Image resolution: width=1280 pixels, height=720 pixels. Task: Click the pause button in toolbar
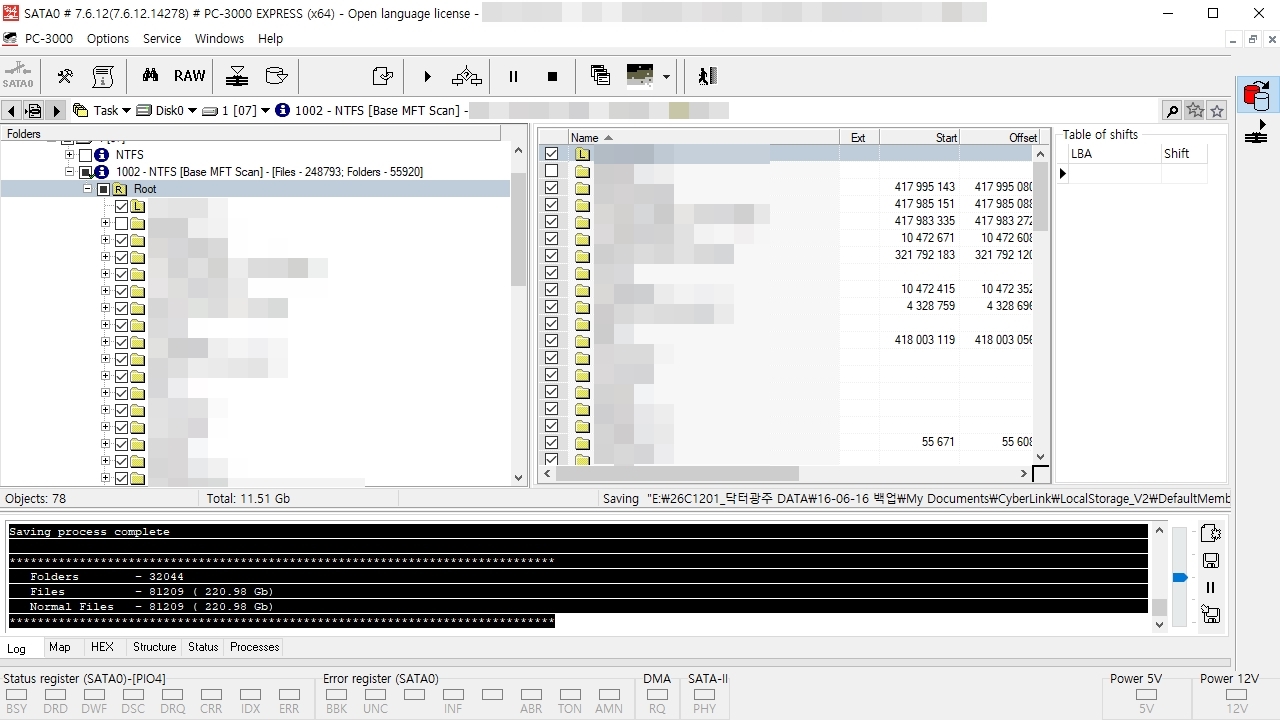pos(513,76)
